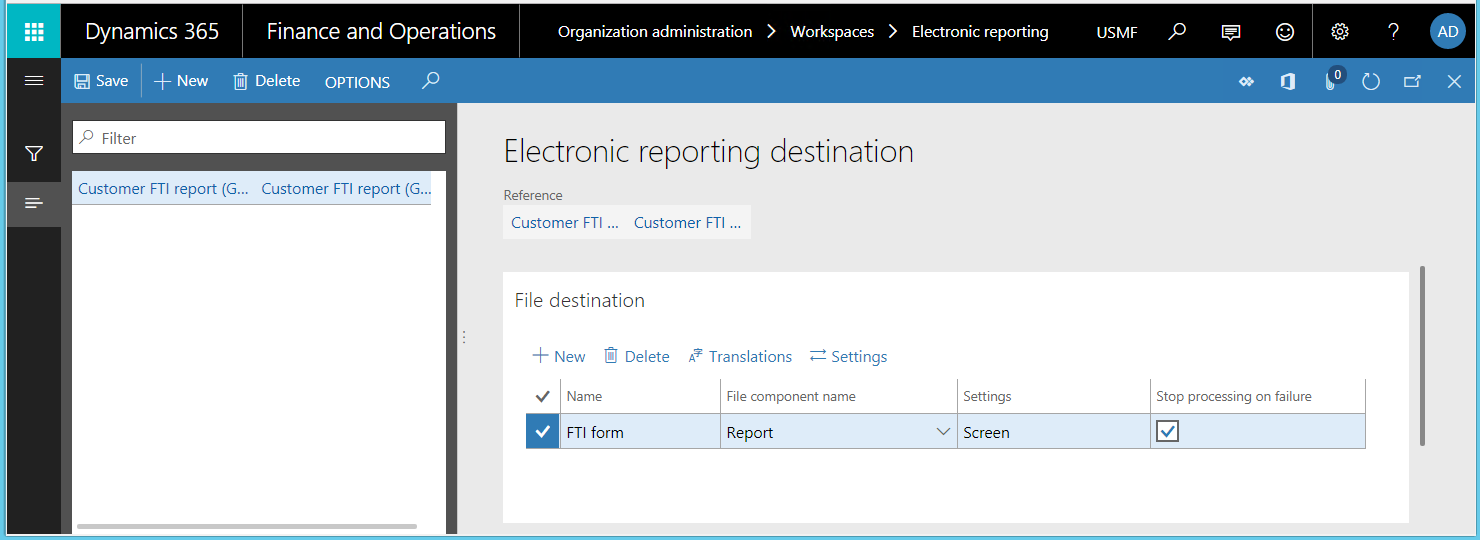
Task: Toggle the hamburger navigation pane icon
Action: (34, 81)
